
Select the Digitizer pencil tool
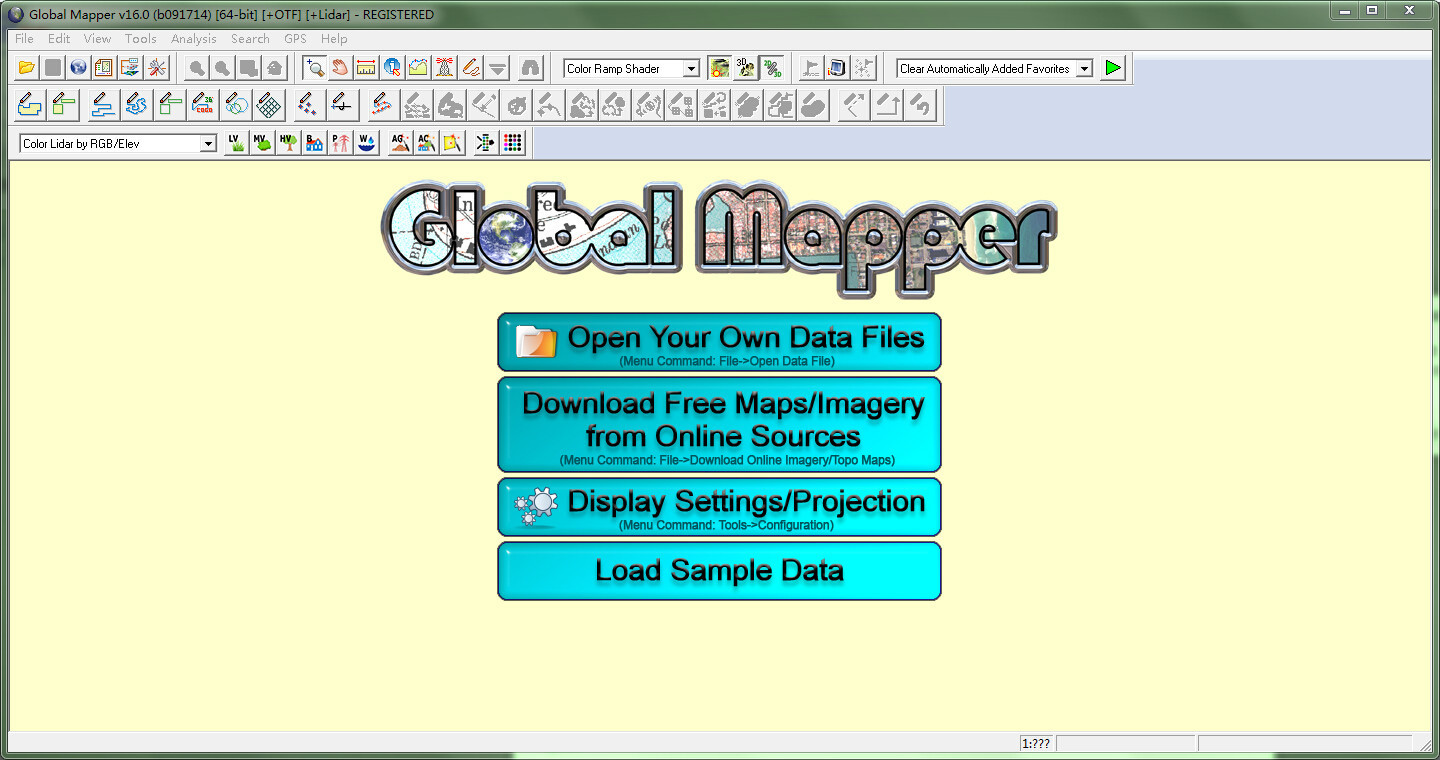pyautogui.click(x=470, y=68)
